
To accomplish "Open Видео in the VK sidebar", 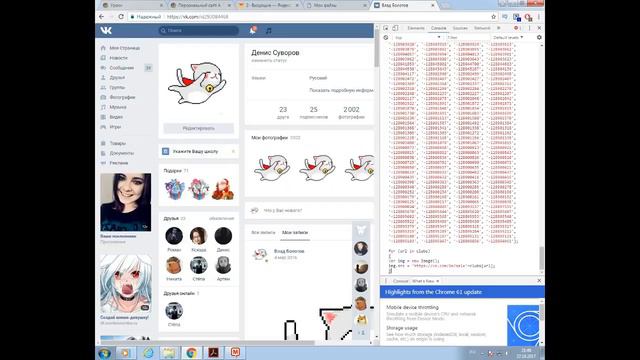I will pyautogui.click(x=116, y=117).
